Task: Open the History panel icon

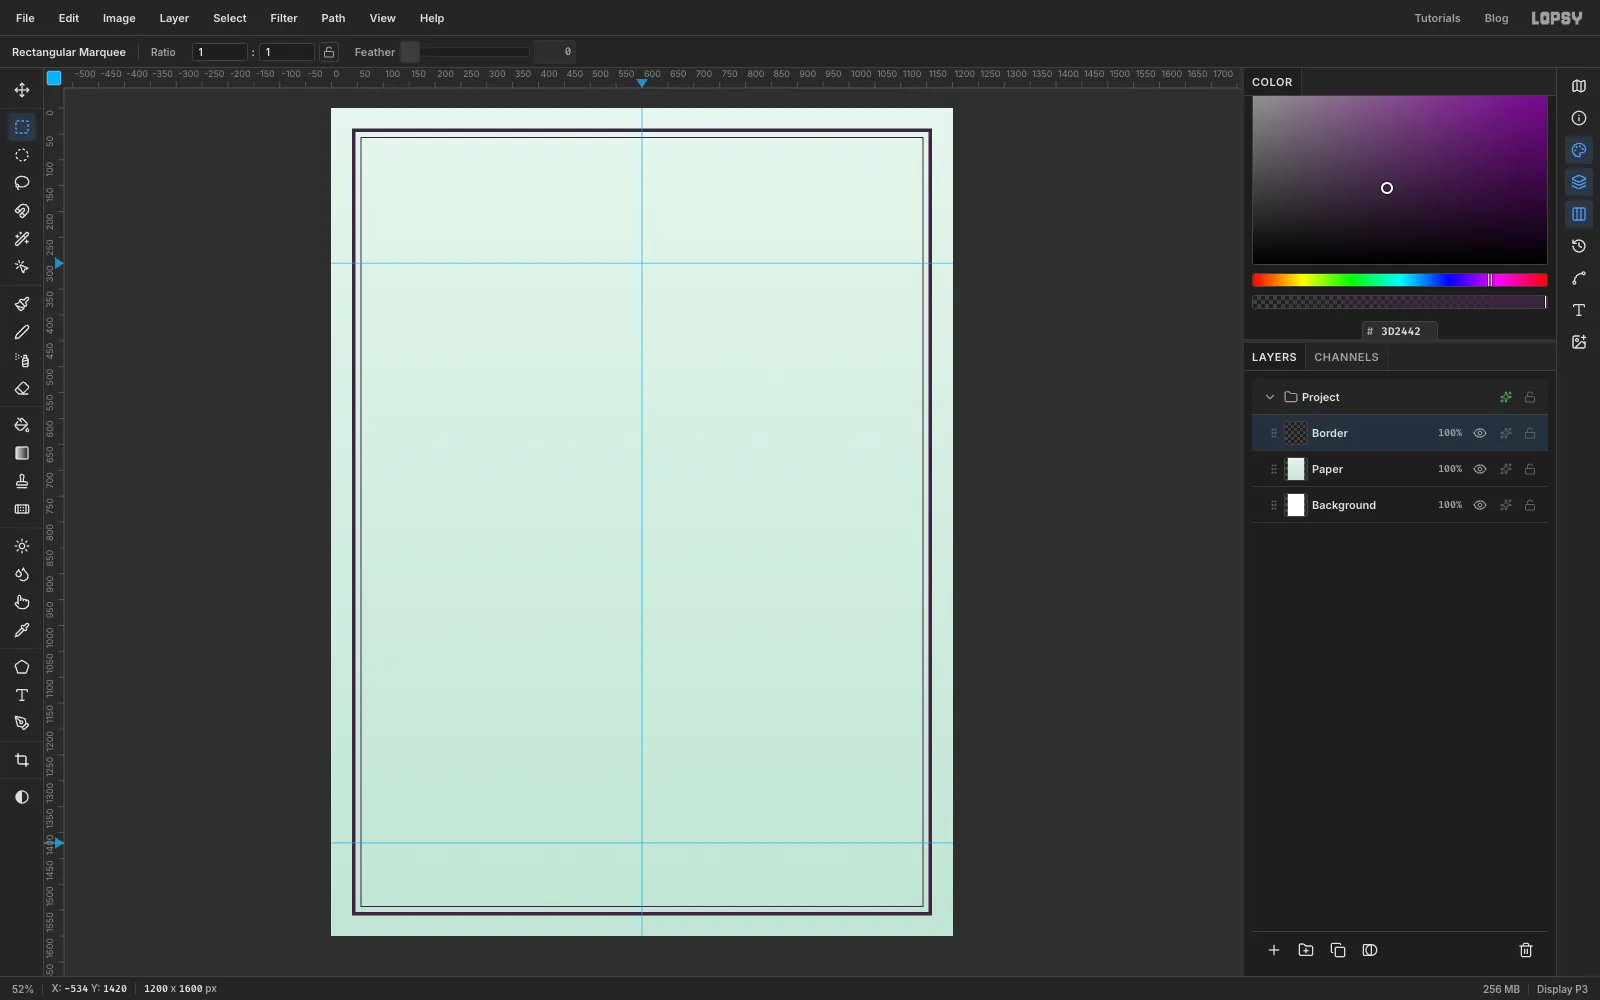Action: (1579, 246)
